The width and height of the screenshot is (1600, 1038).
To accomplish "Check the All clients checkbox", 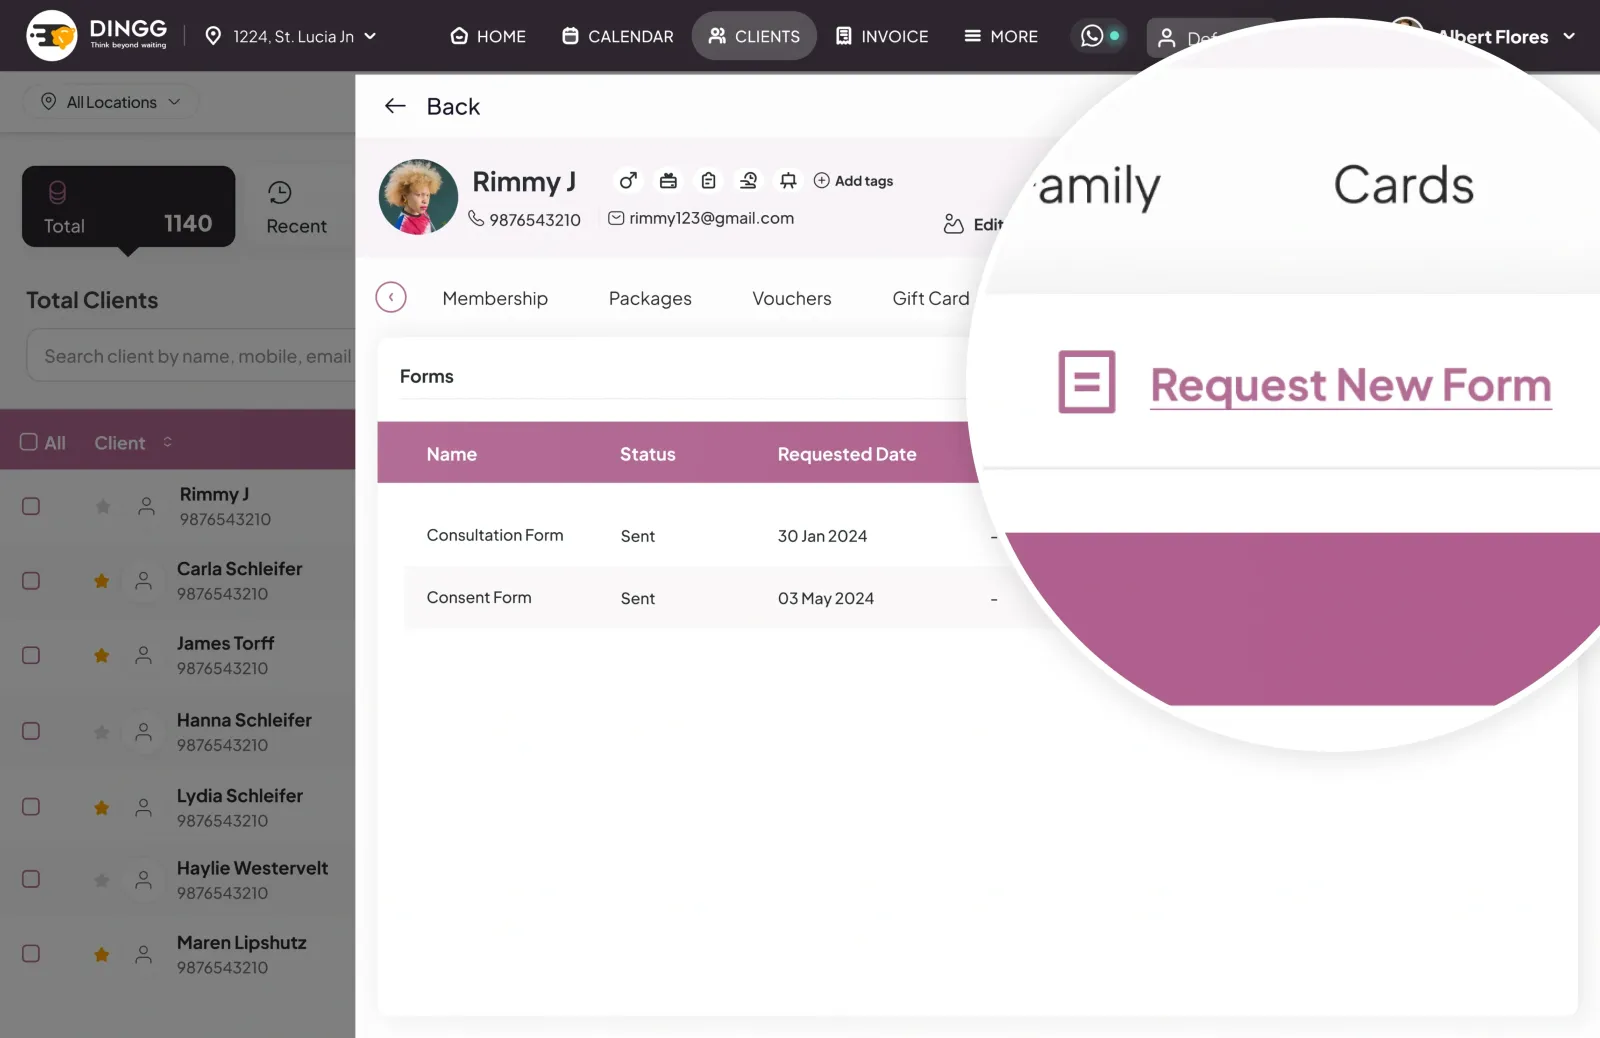I will point(29,442).
